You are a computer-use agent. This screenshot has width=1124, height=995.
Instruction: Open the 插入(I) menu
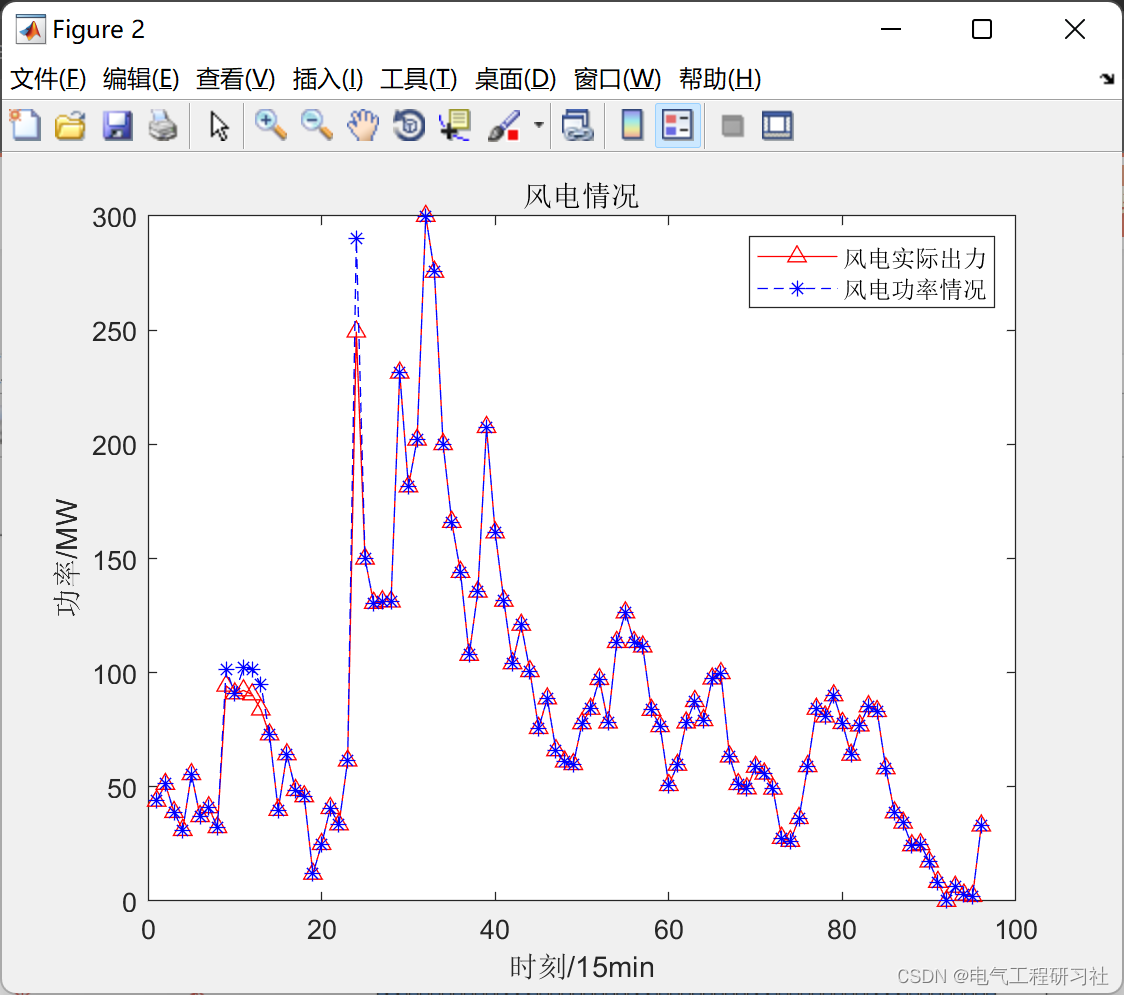click(x=328, y=78)
